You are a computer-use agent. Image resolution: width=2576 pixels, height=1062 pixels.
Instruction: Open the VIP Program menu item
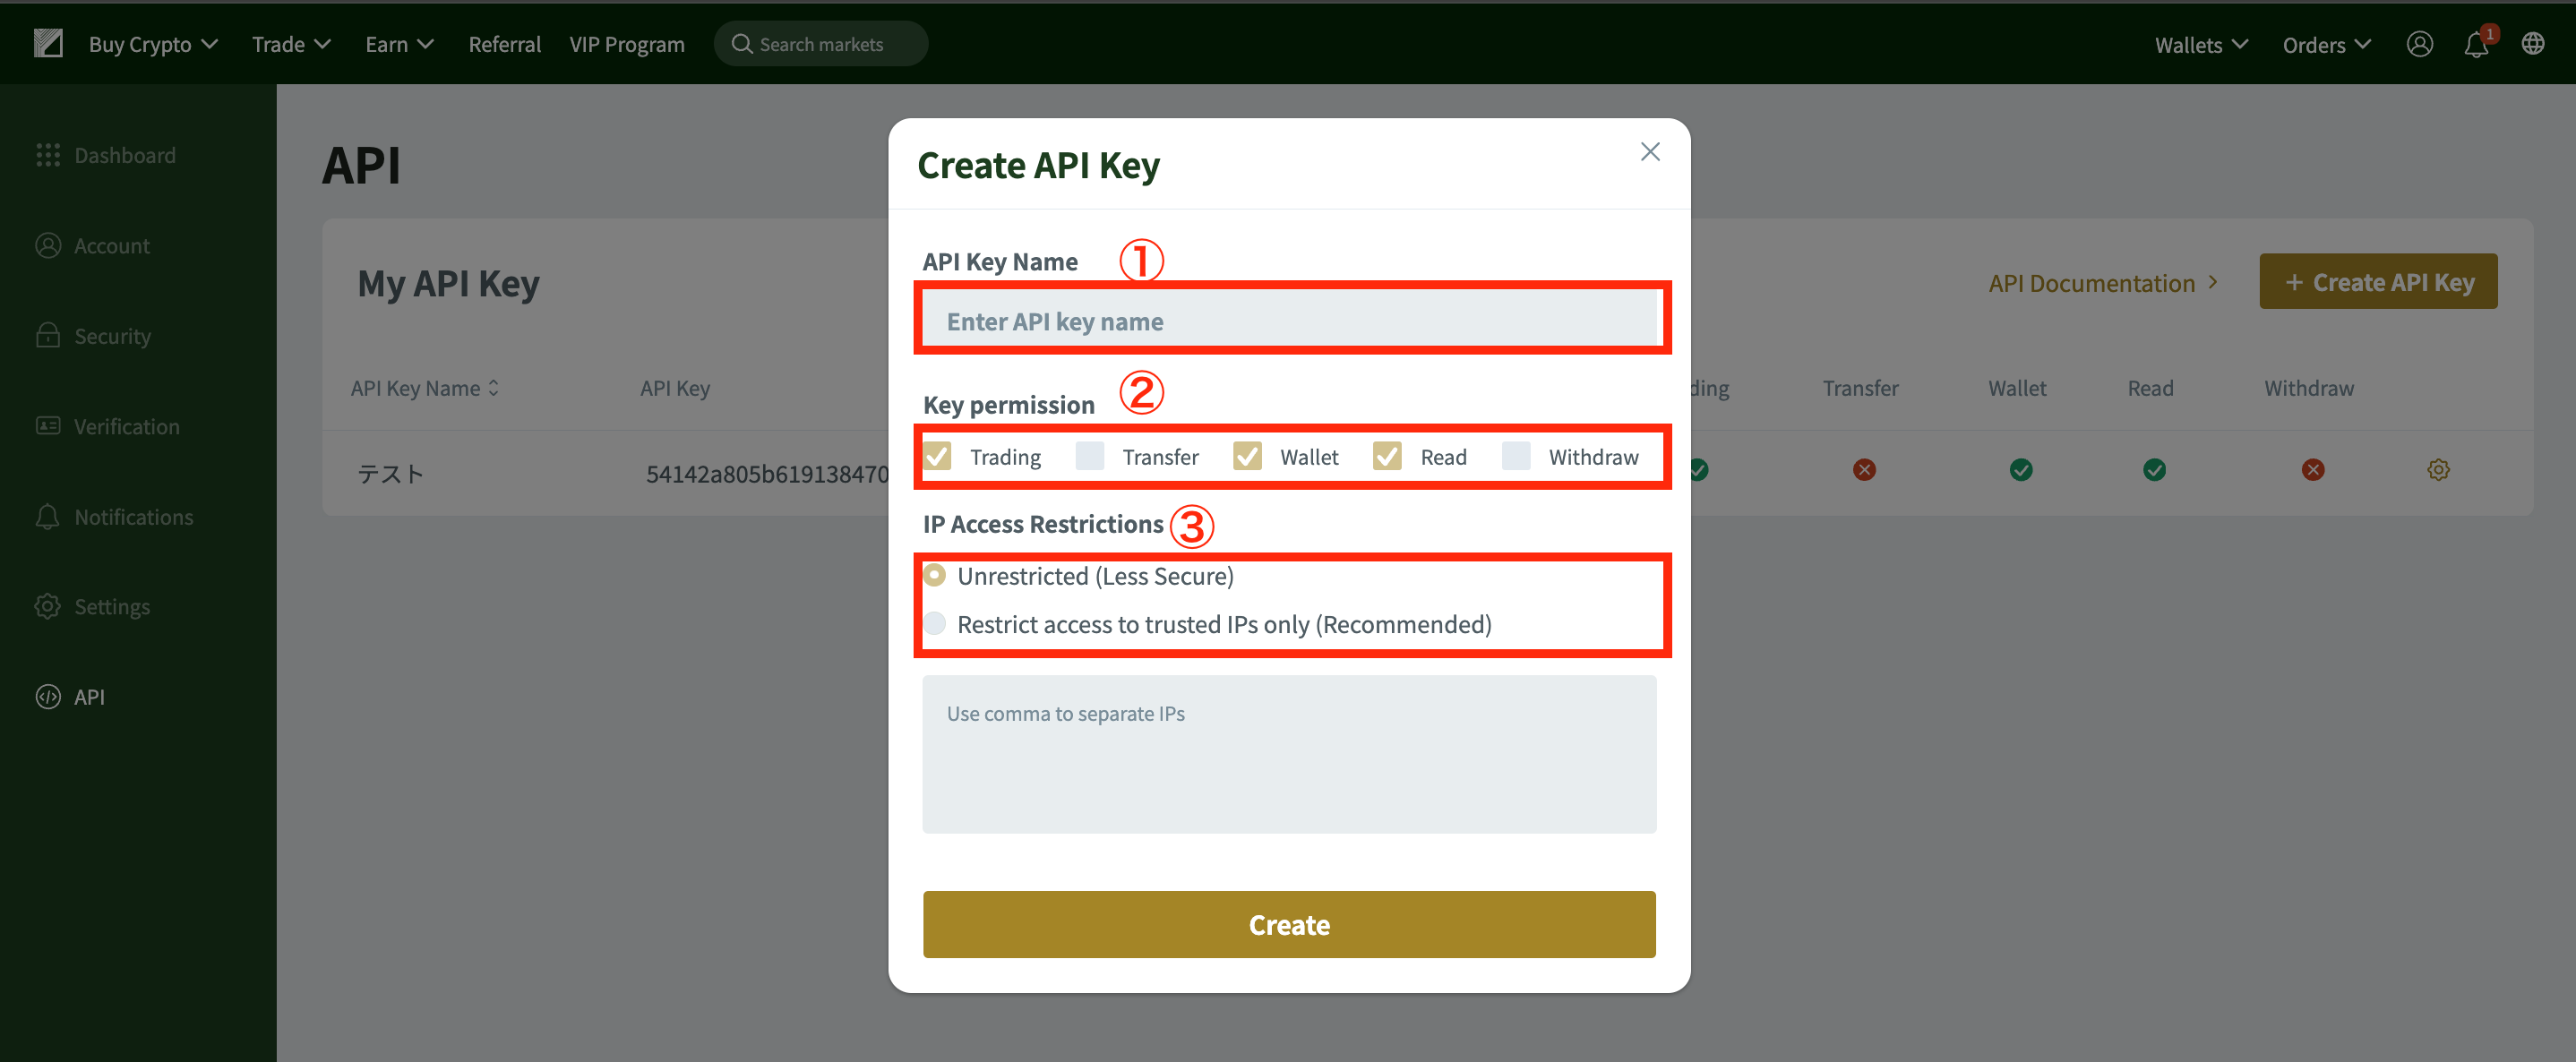tap(627, 44)
